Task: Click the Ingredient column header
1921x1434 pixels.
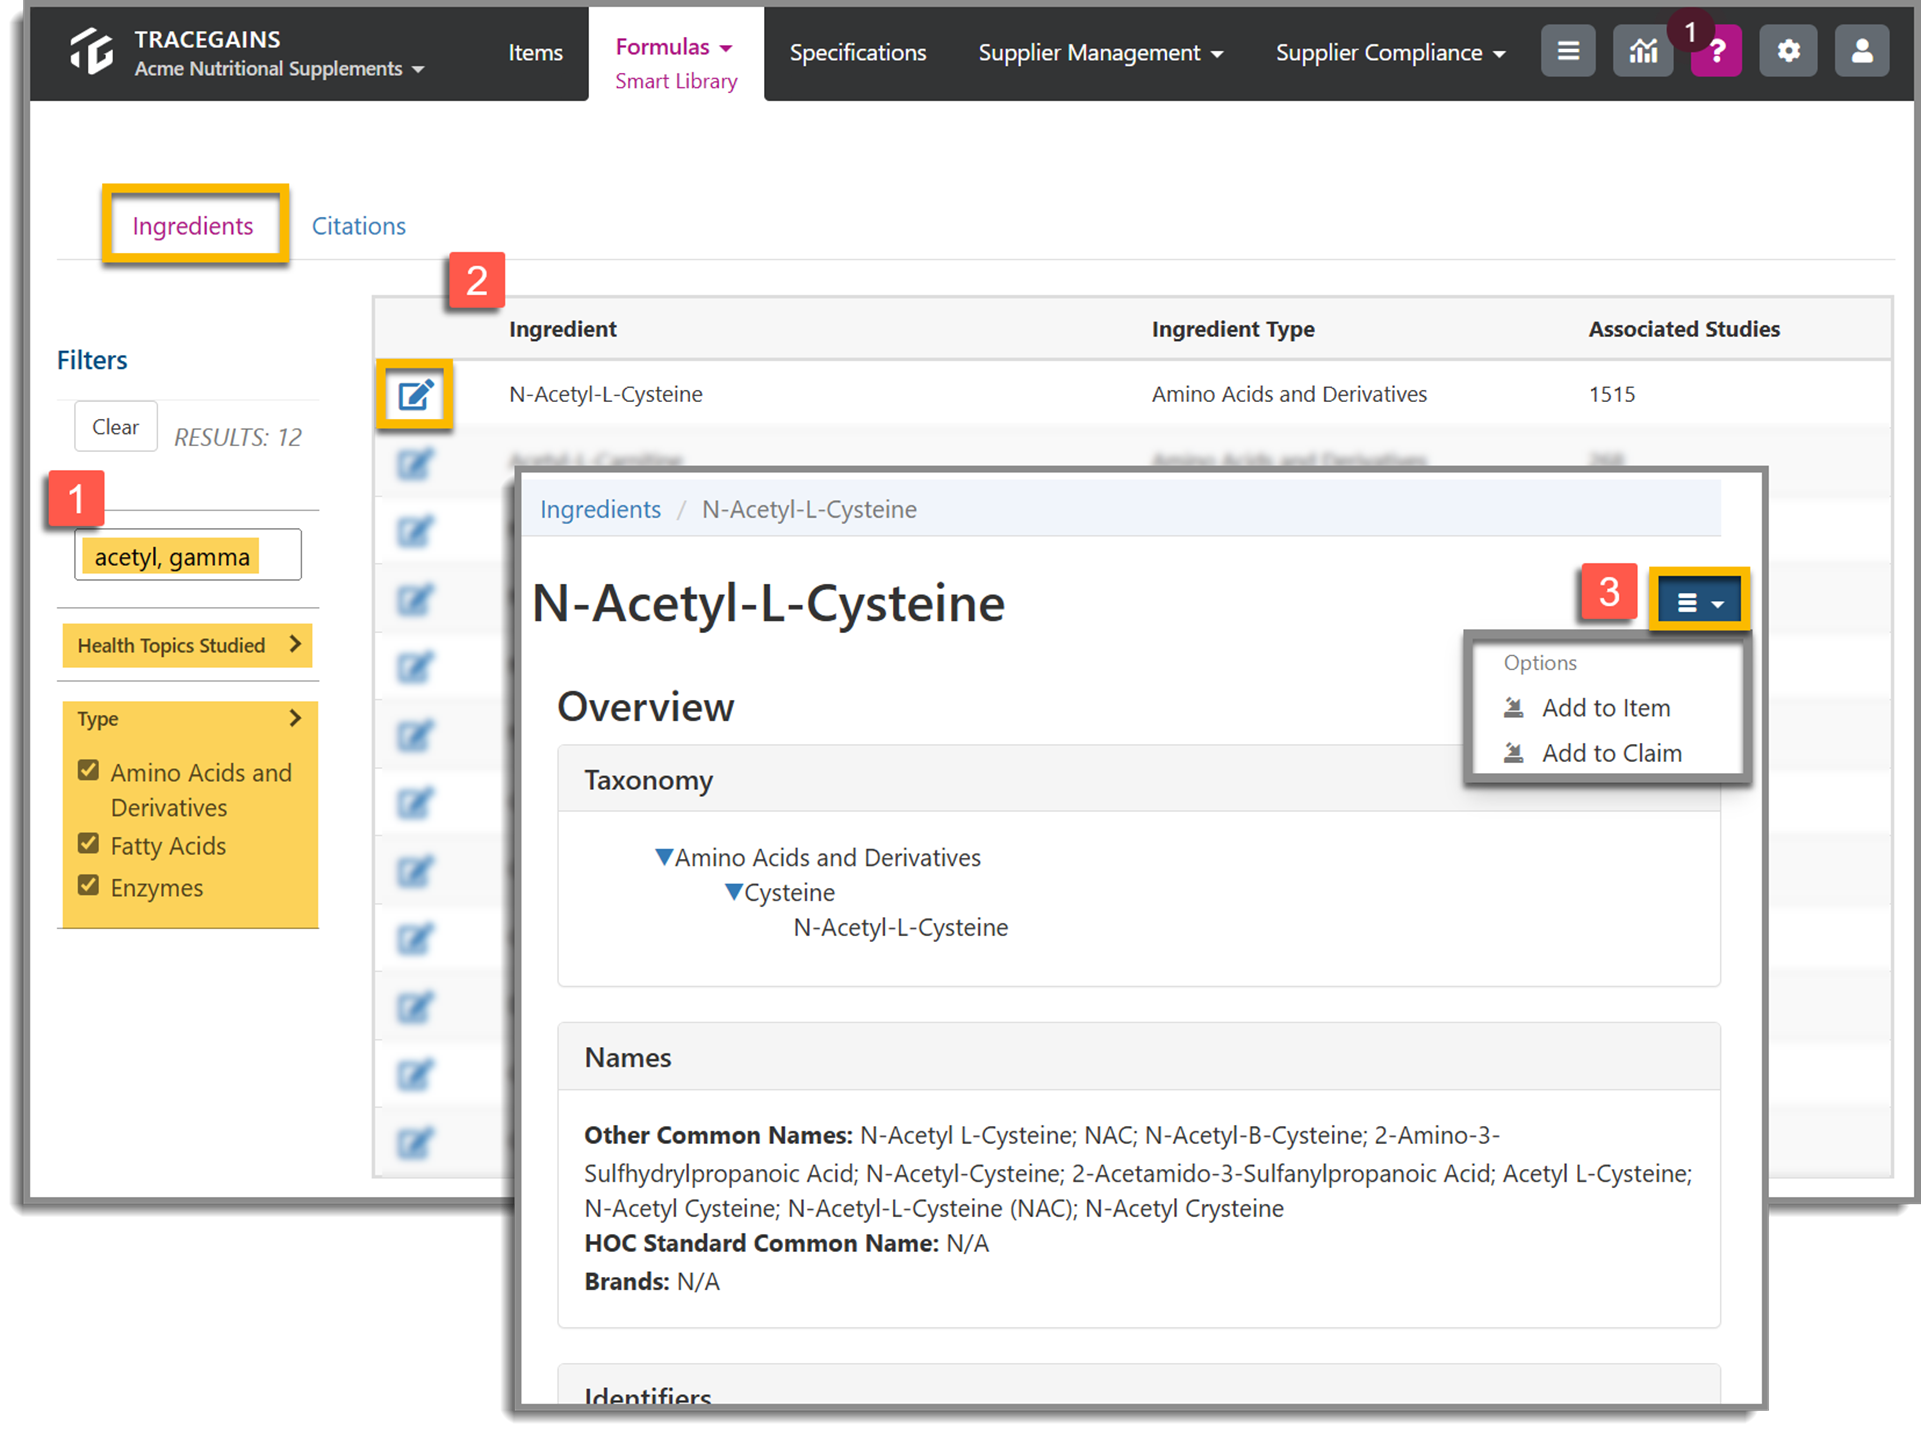Action: [563, 329]
